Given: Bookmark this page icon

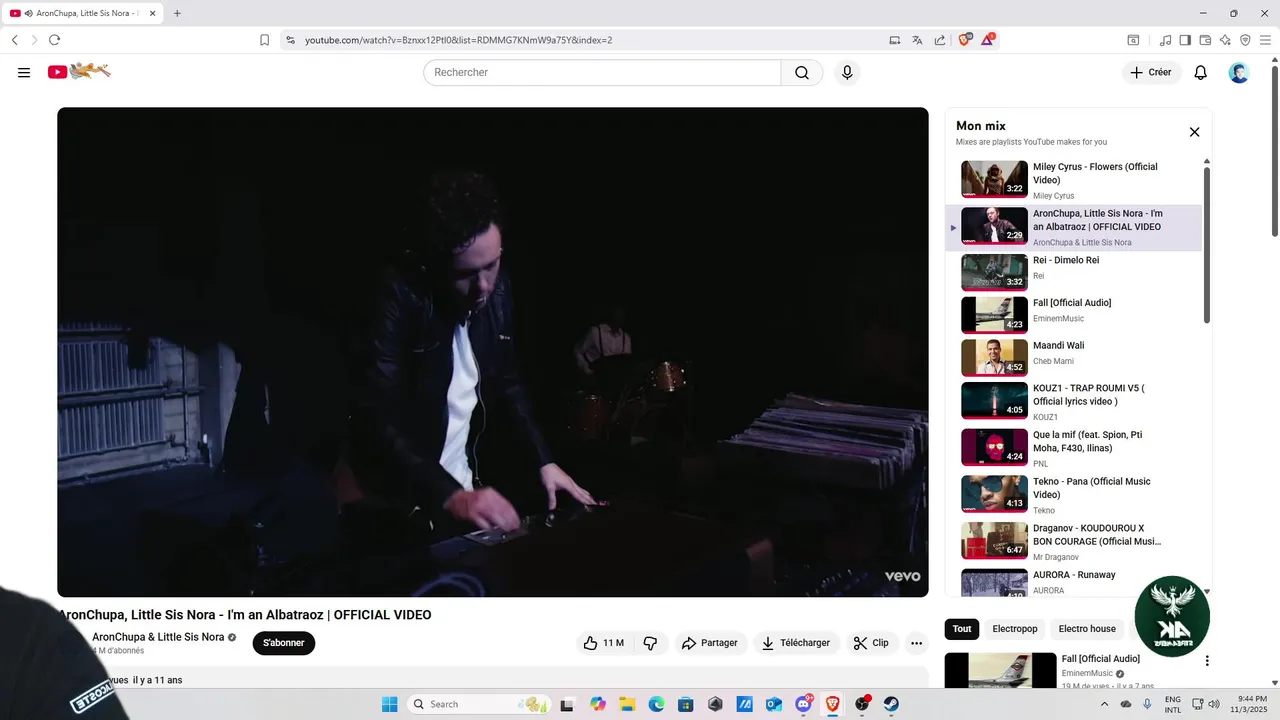Looking at the screenshot, I should click(264, 40).
